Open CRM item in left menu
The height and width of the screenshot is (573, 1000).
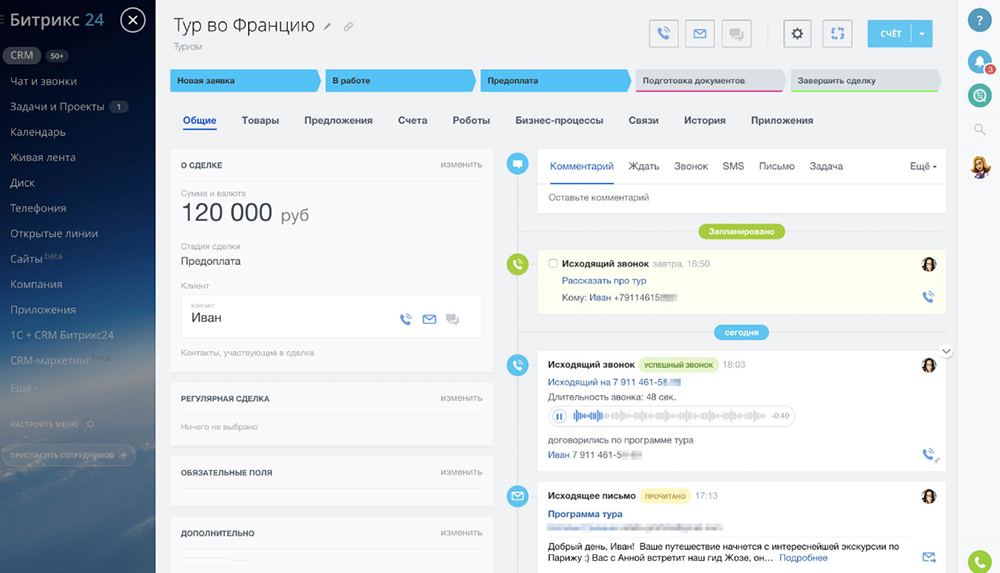(x=22, y=56)
